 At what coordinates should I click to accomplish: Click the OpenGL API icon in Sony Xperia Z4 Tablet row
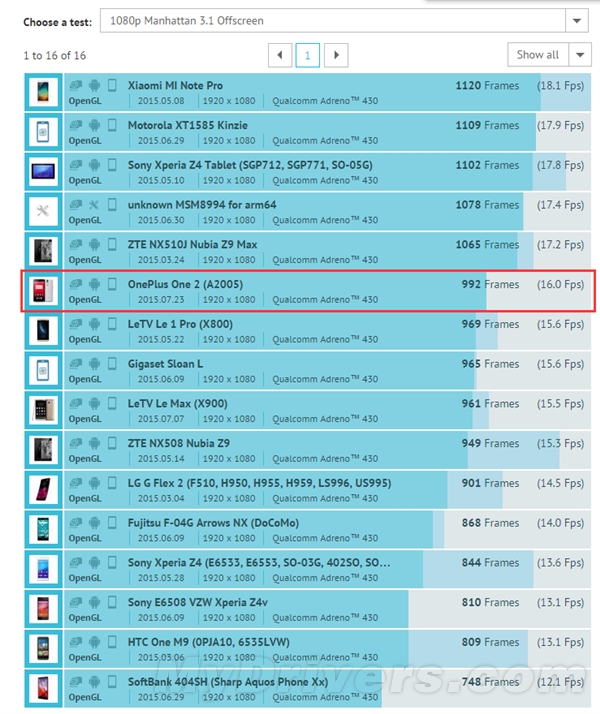pos(77,165)
